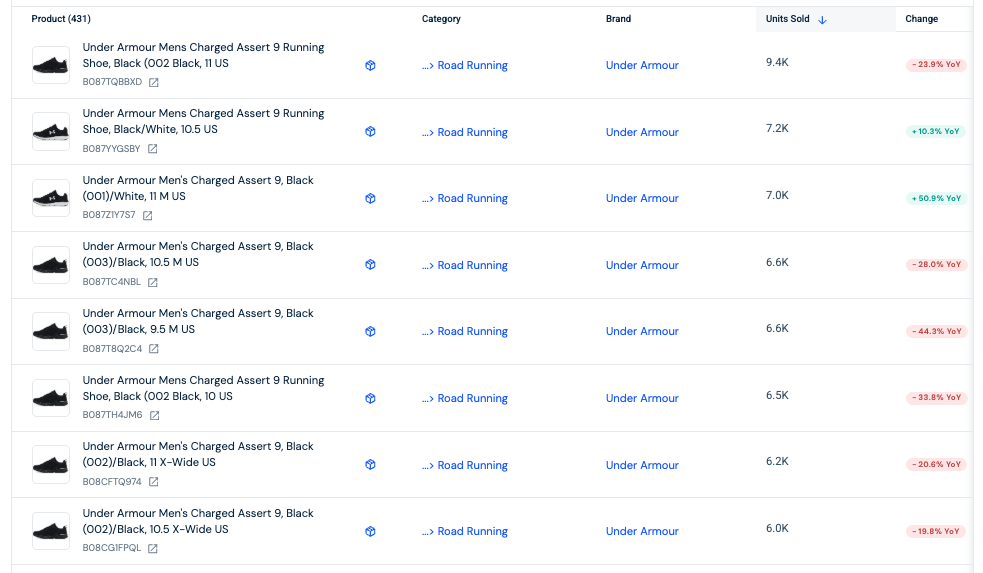This screenshot has height=573, width=983.
Task: Open Road Running category link in second row
Action: [x=472, y=132]
